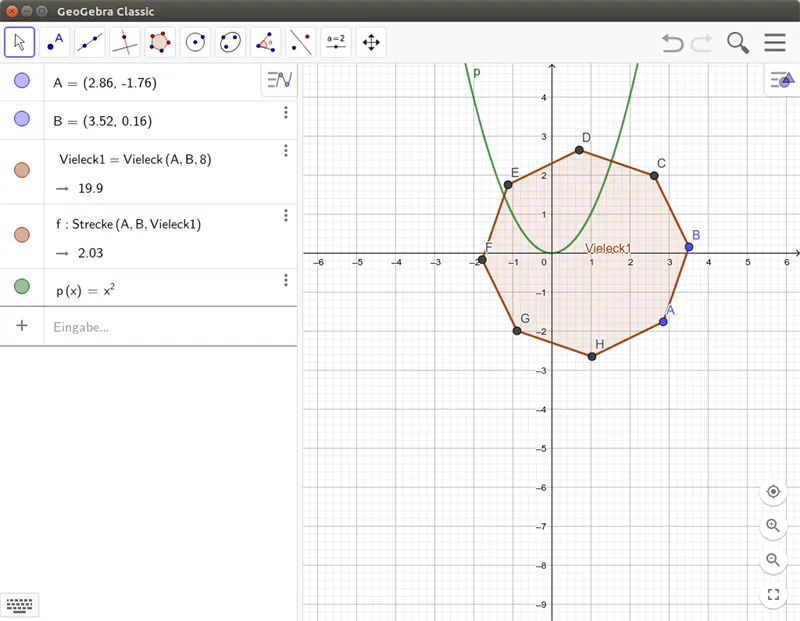
Task: Select the Move tool
Action: click(x=19, y=42)
